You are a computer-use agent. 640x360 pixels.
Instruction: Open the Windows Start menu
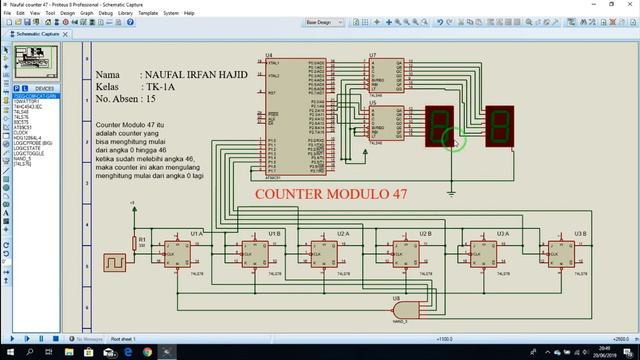click(x=10, y=352)
